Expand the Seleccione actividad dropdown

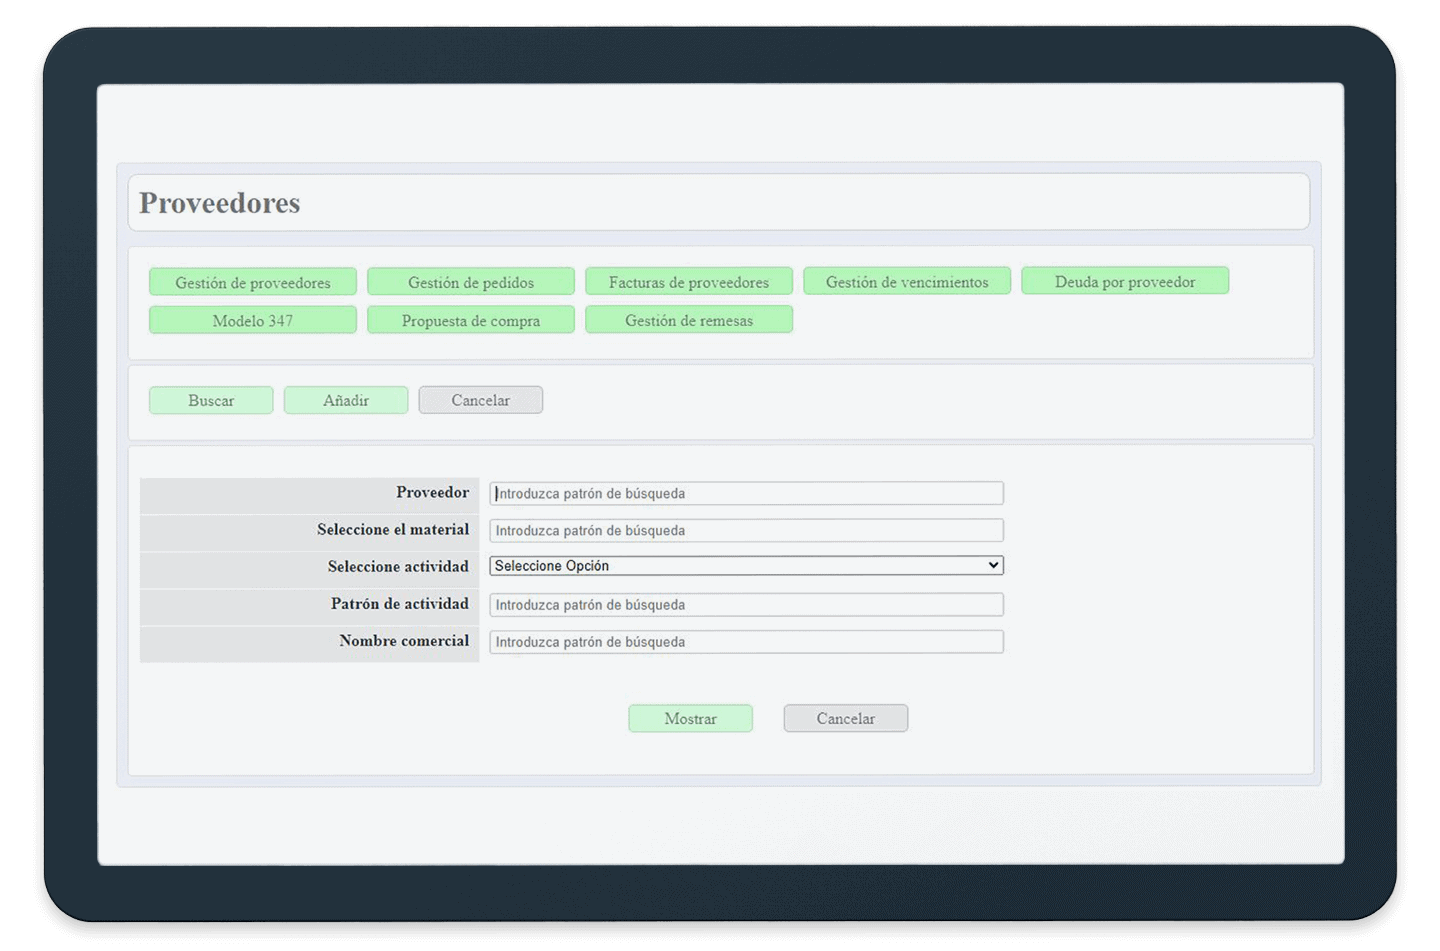[746, 566]
